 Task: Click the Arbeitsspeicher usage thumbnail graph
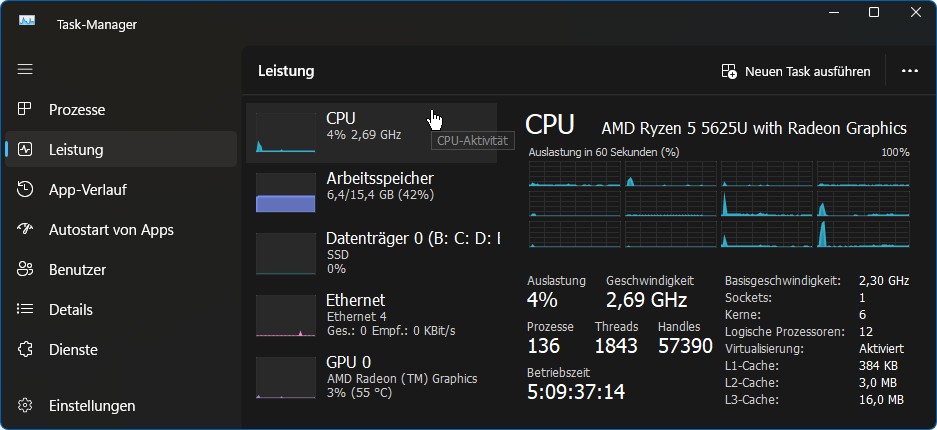[286, 192]
